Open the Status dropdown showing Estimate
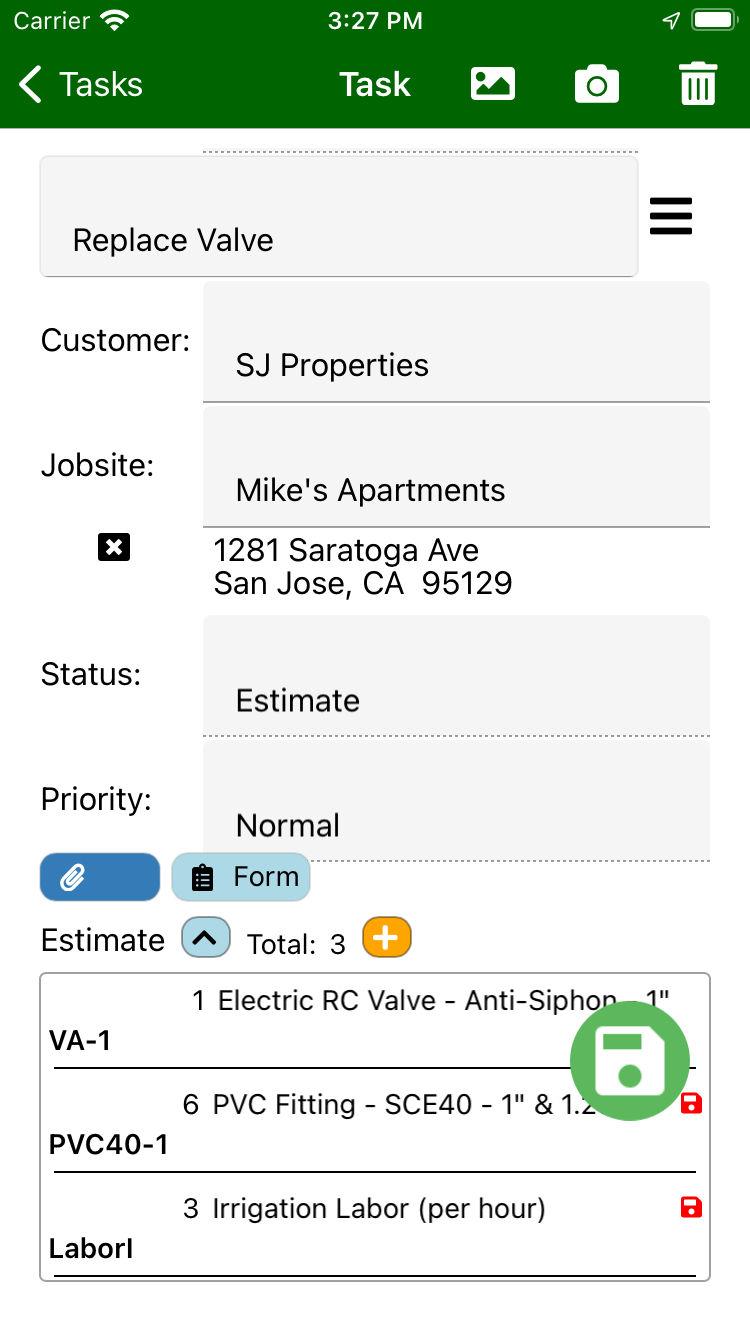This screenshot has width=750, height=1334. [x=456, y=678]
